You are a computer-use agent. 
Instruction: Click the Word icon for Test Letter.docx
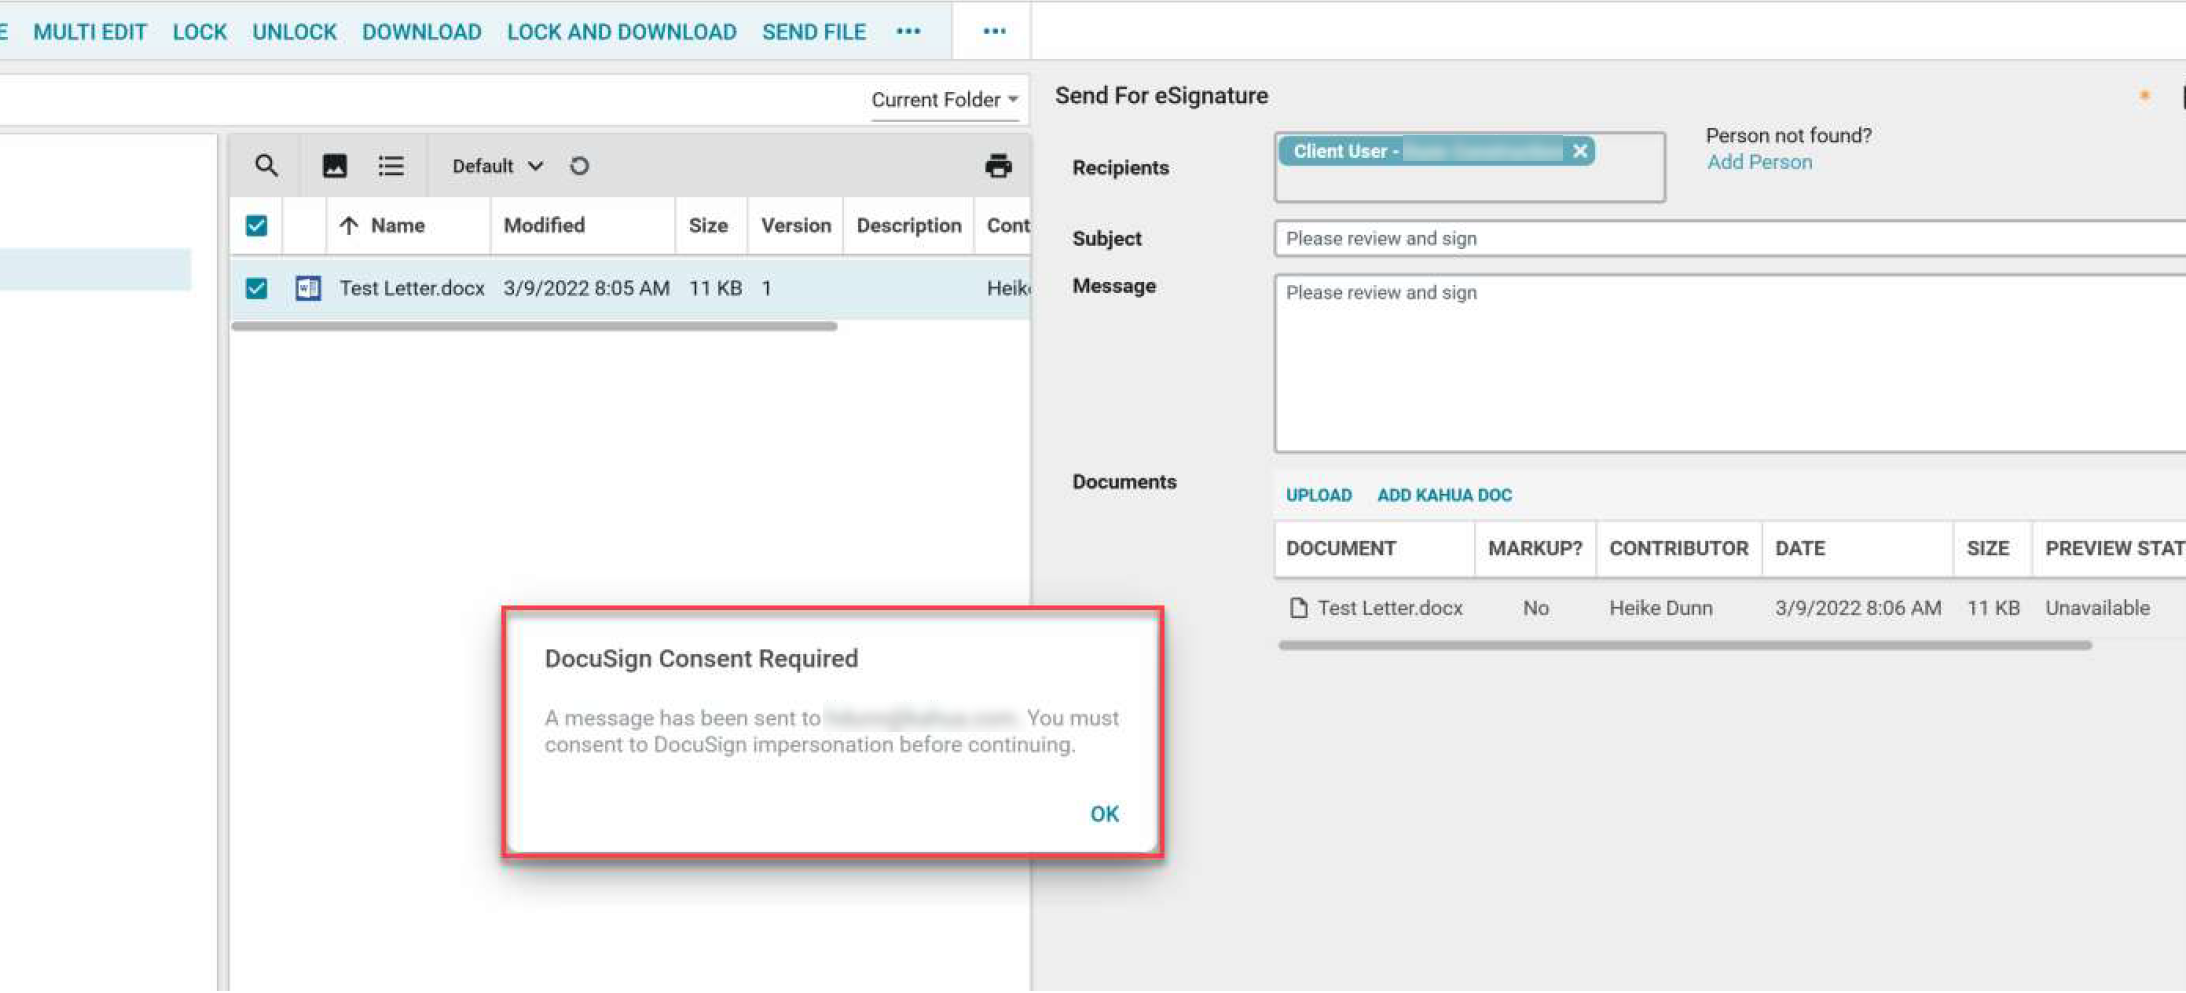(308, 289)
